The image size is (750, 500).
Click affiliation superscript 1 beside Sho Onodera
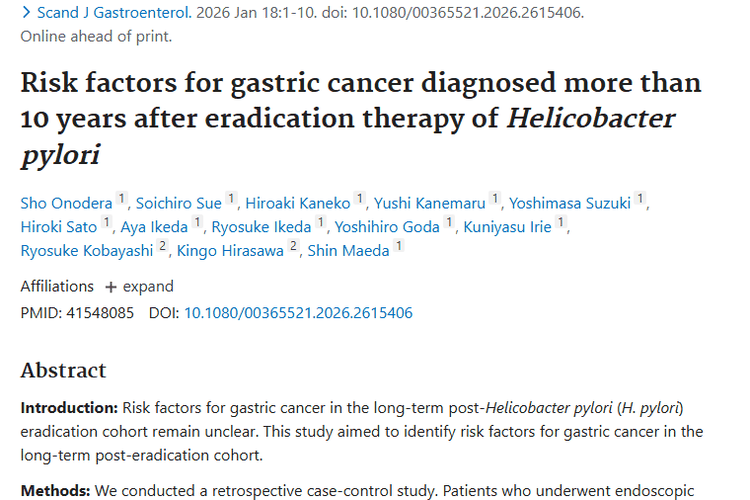(122, 199)
